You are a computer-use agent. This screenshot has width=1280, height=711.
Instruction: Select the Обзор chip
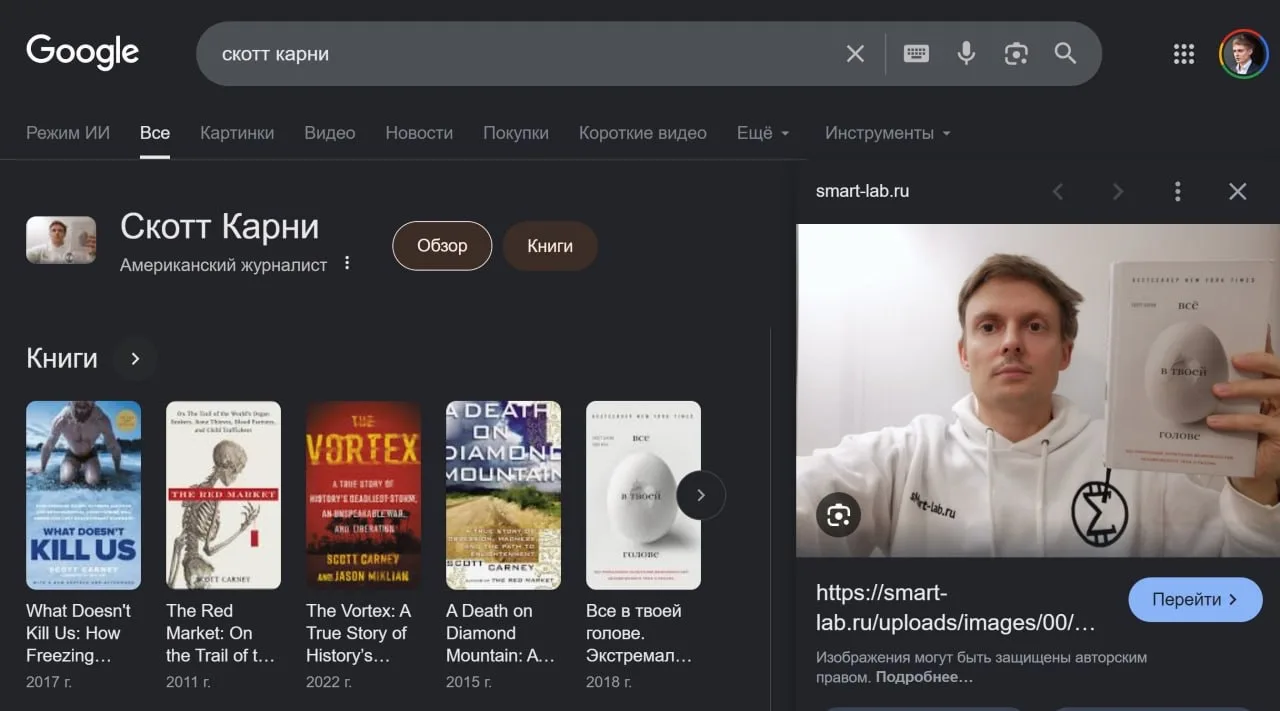point(442,246)
